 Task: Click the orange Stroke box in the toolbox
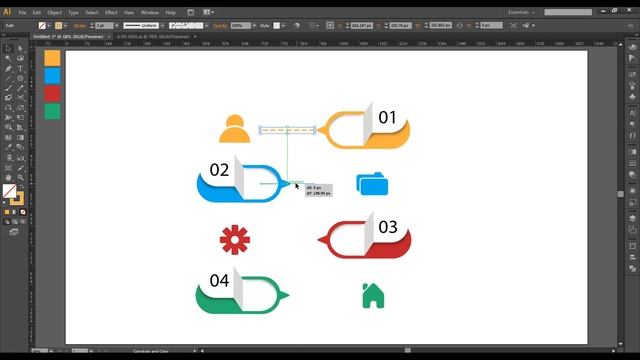(18, 199)
